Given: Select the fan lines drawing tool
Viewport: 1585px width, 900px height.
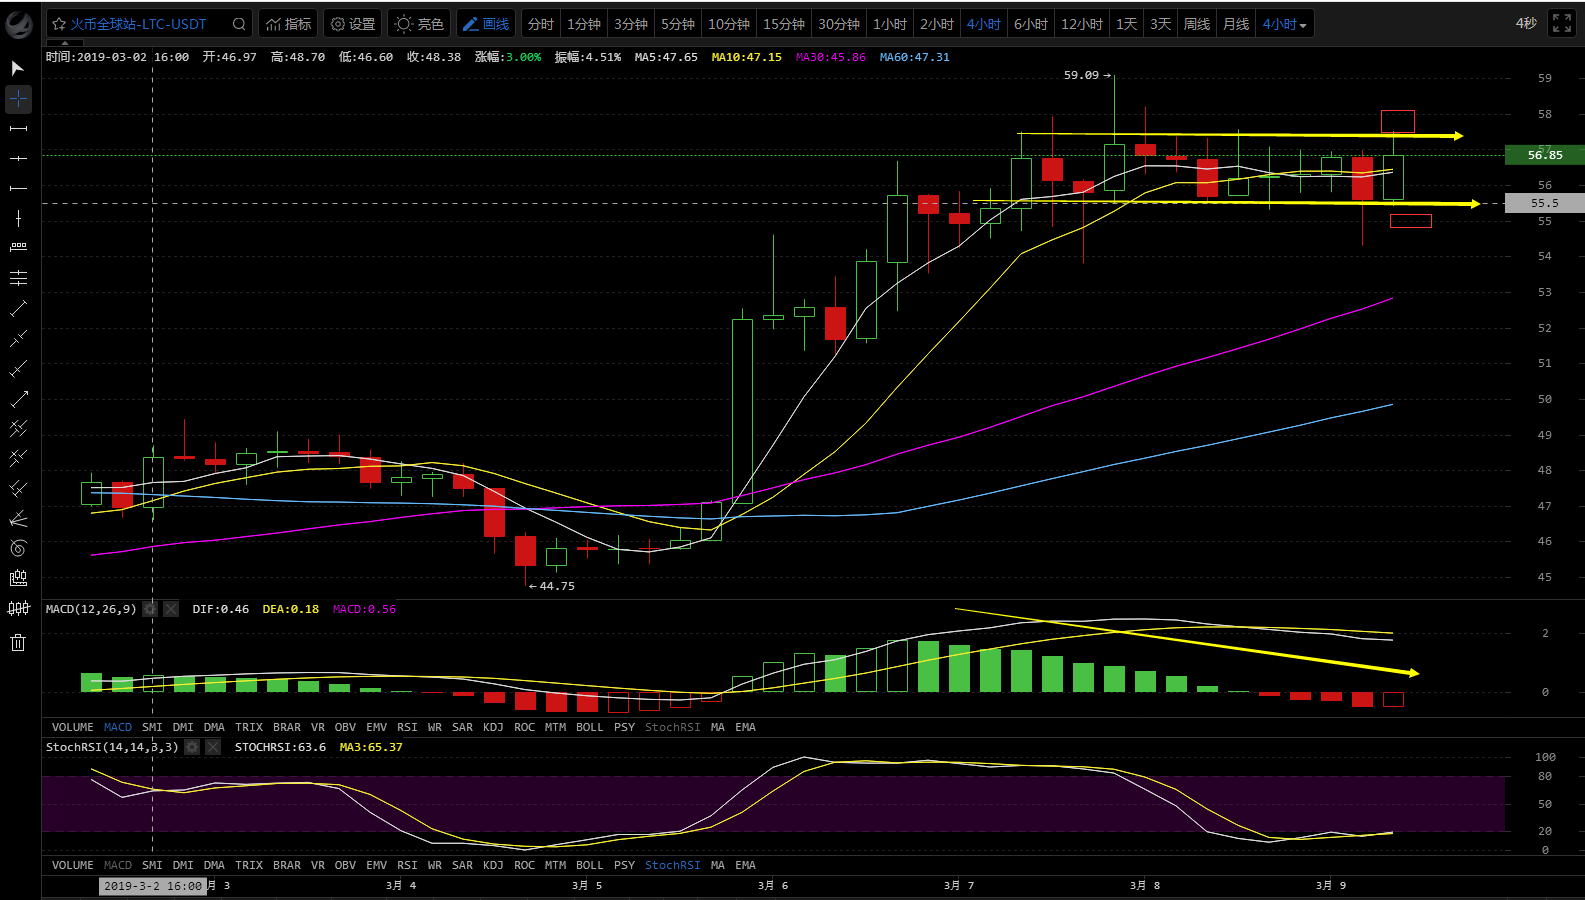Looking at the screenshot, I should tap(18, 518).
